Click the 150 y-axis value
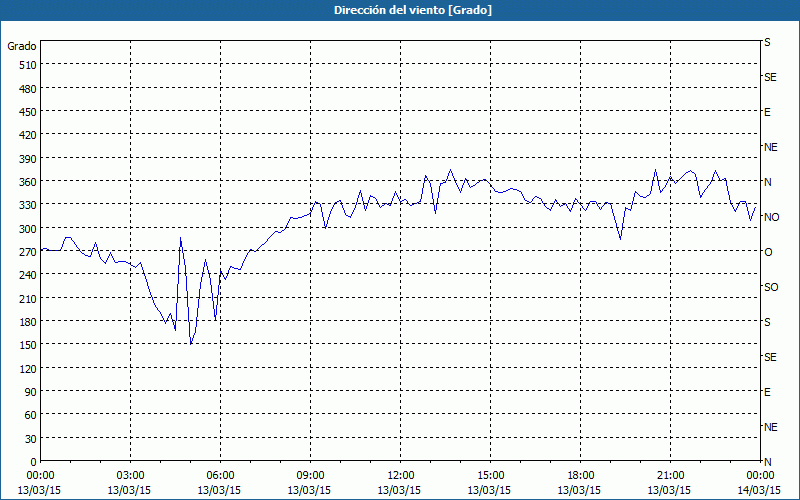This screenshot has width=800, height=500. click(29, 345)
